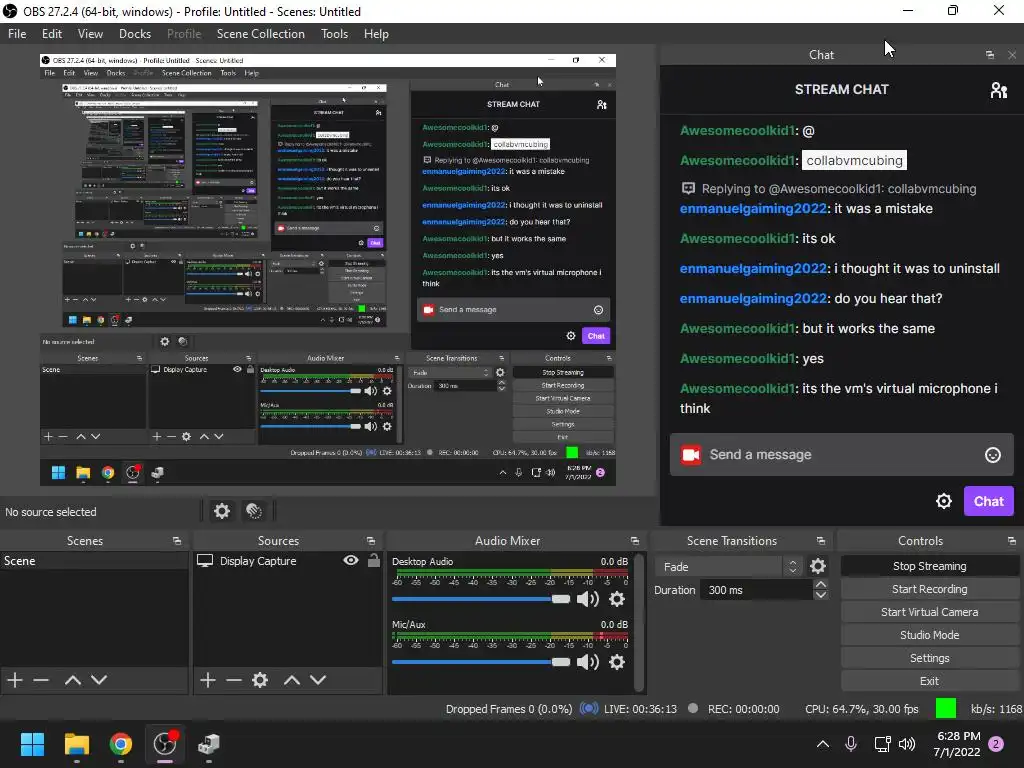Click channel points icon in message box
Image resolution: width=1024 pixels, height=768 pixels.
[691, 455]
